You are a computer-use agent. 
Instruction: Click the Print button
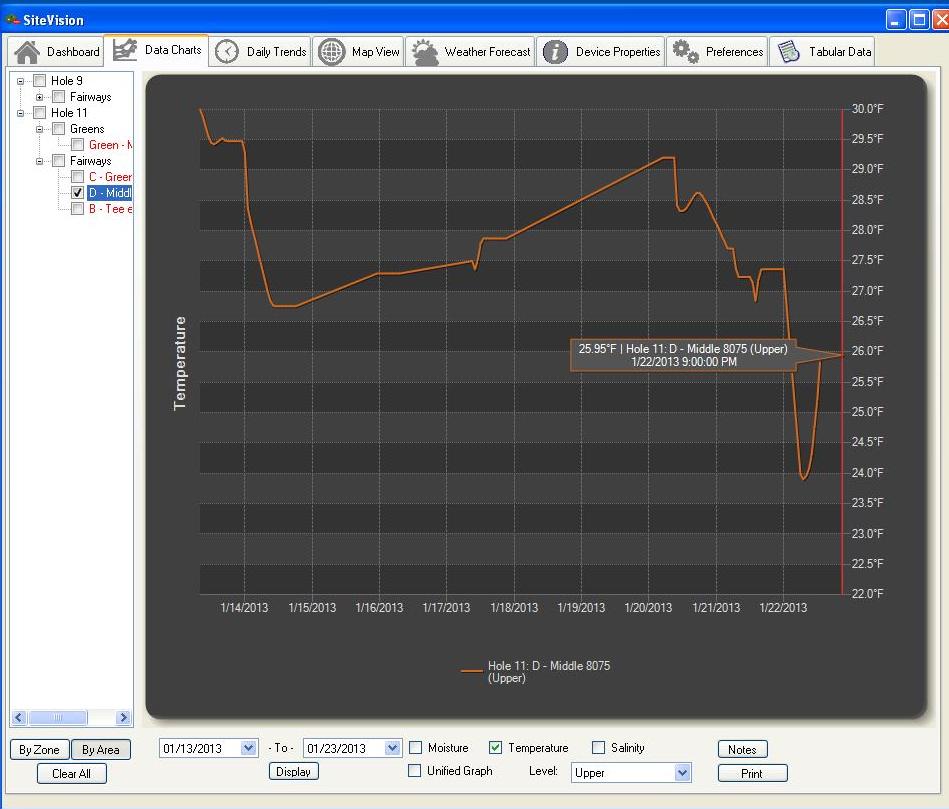pyautogui.click(x=752, y=773)
